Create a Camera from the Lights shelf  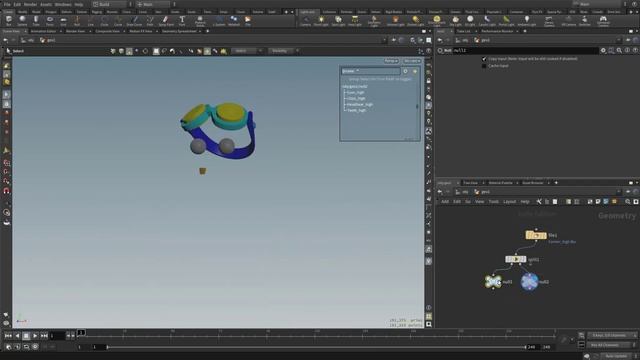(x=305, y=21)
